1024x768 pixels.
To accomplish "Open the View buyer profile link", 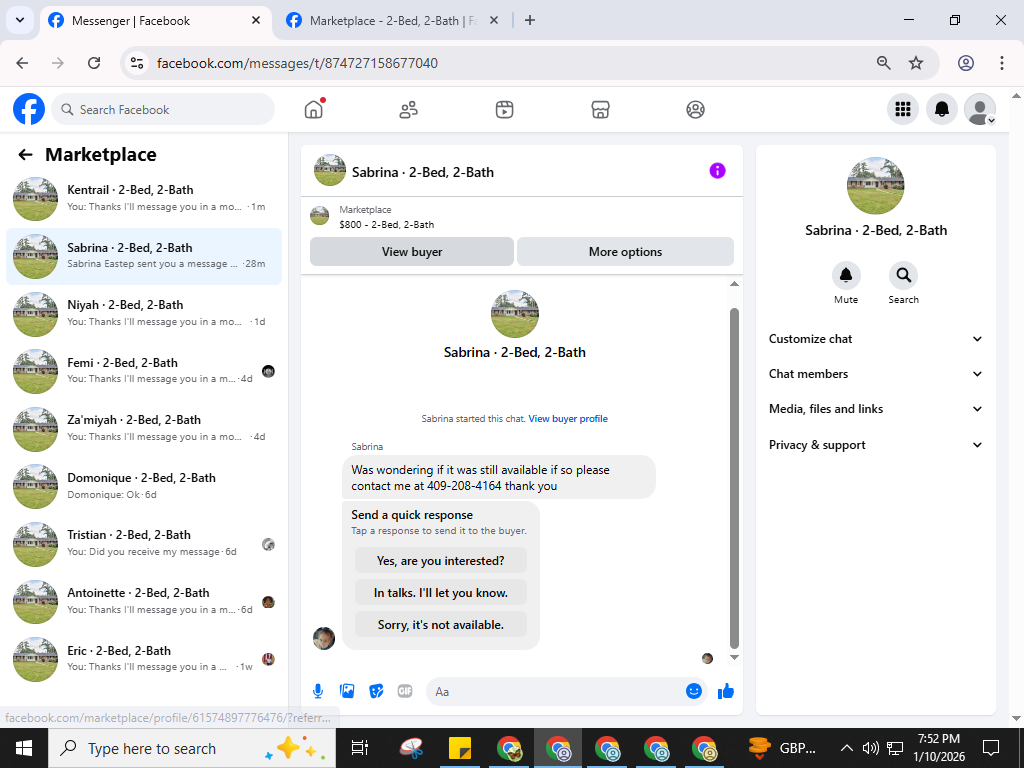I will coord(568,419).
